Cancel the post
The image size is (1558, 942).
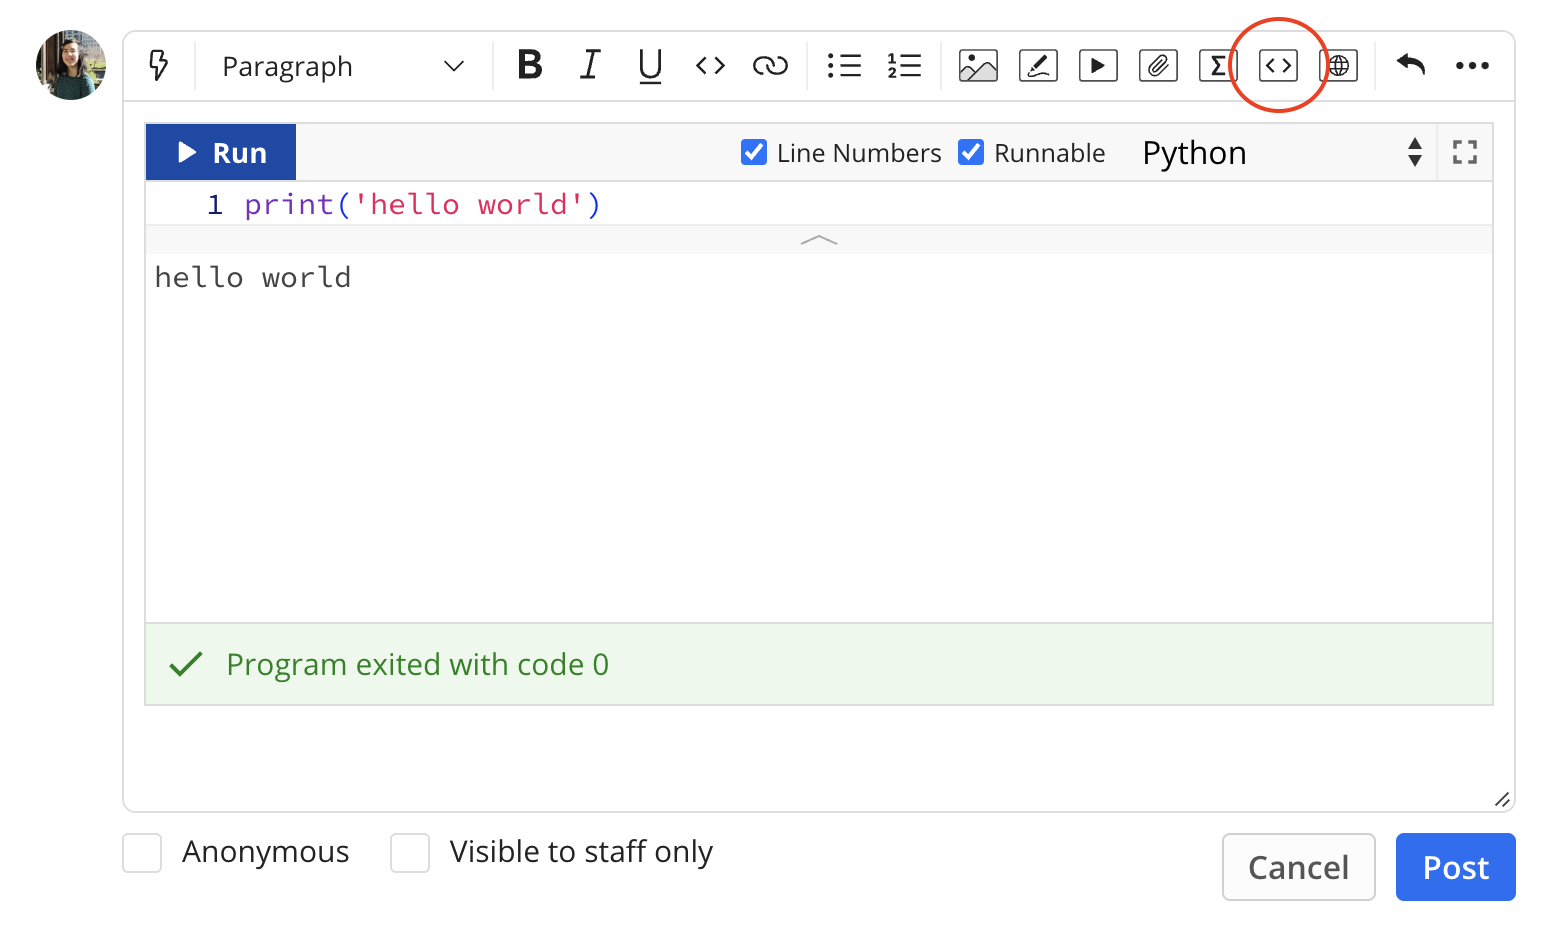(1299, 867)
